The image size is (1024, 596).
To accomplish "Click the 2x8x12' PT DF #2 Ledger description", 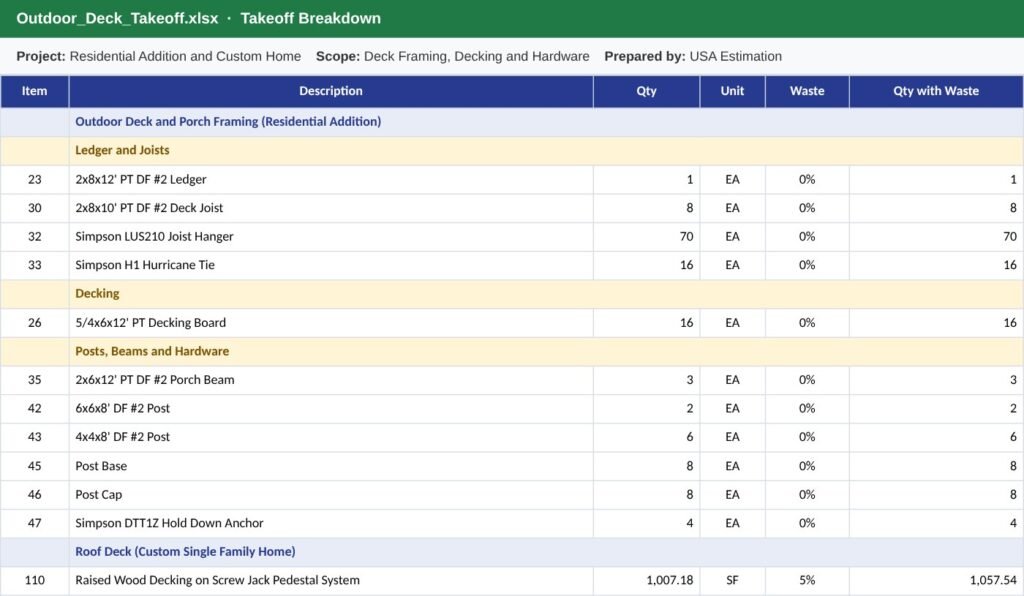I will 331,180.
